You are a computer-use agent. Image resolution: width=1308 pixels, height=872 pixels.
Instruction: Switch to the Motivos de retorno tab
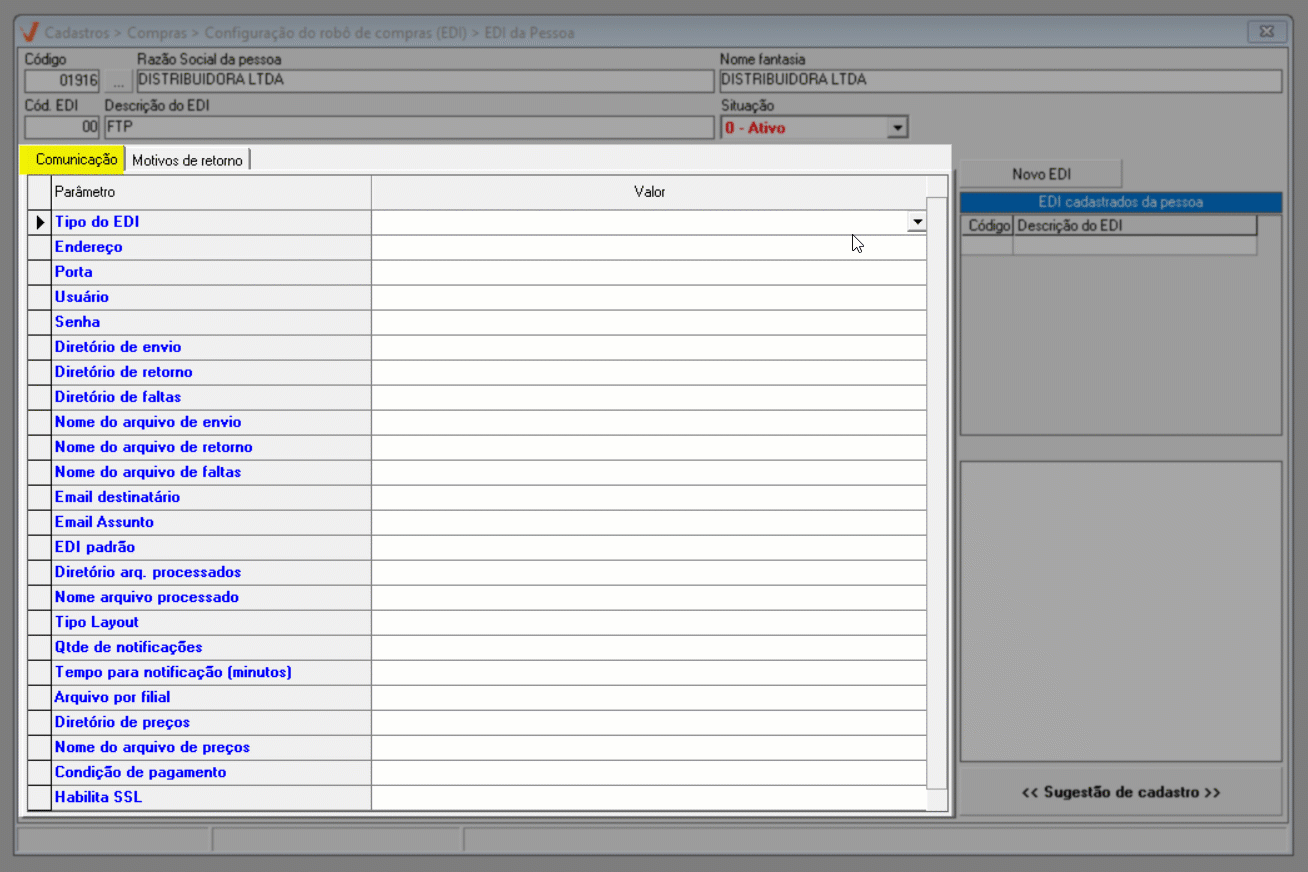point(187,160)
